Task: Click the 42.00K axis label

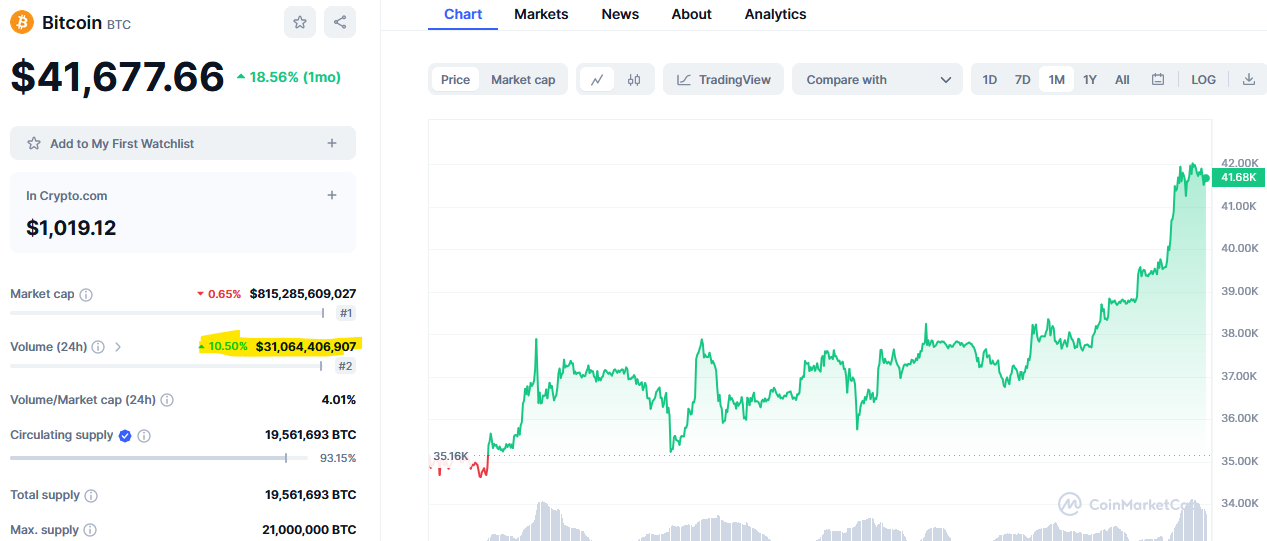Action: pos(1239,163)
